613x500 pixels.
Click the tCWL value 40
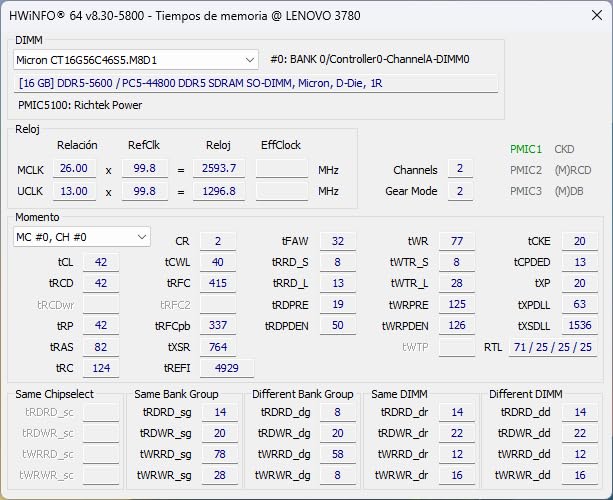coord(218,262)
